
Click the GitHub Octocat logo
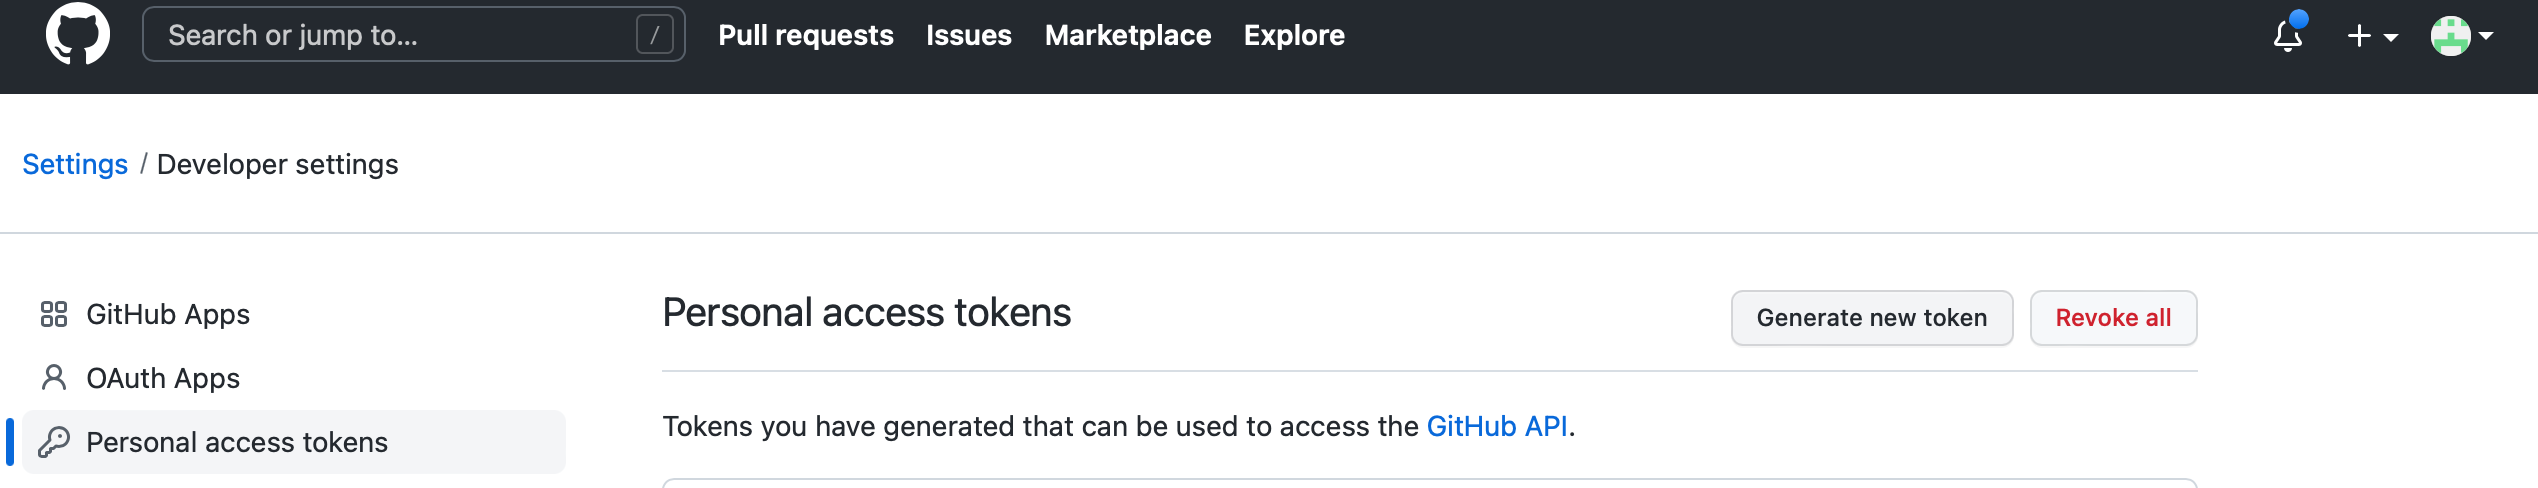tap(78, 34)
